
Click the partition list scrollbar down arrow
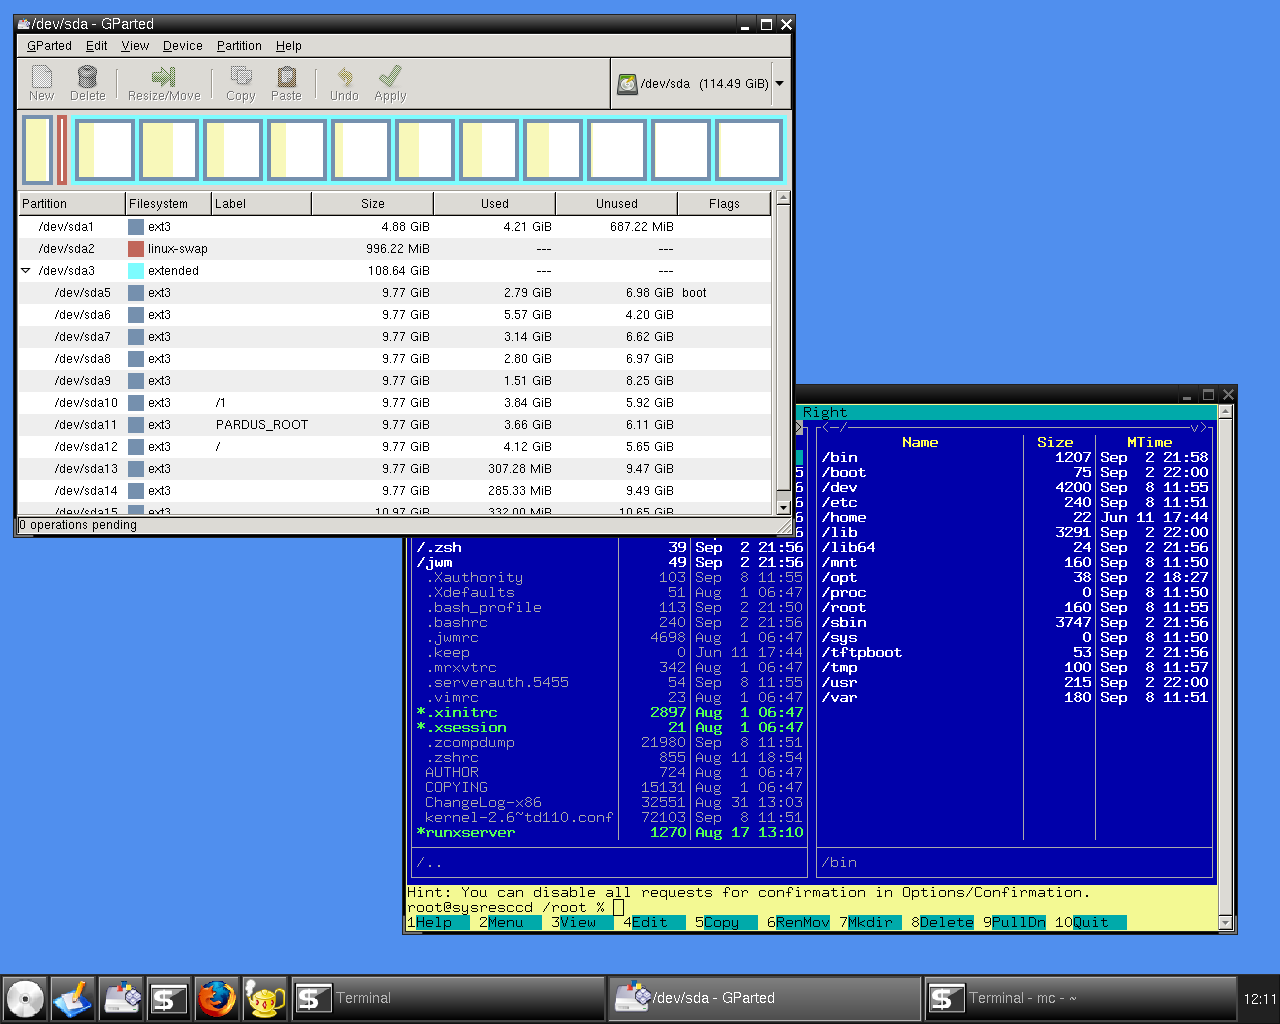point(783,507)
